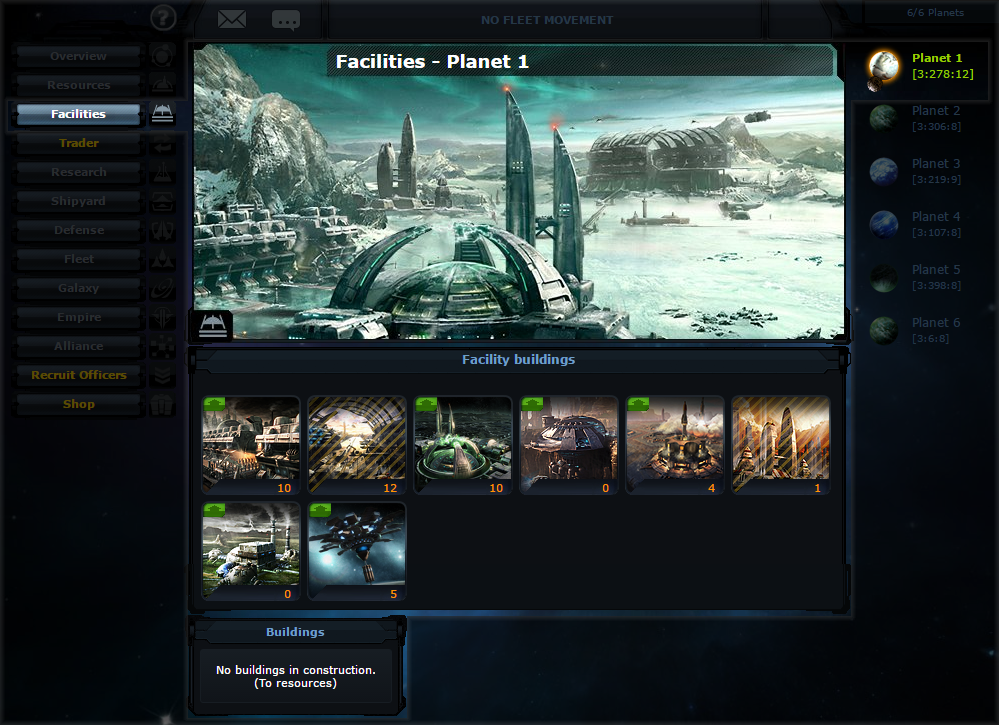Click the green upgrade icon on Space Dock
The height and width of the screenshot is (725, 999).
320,509
